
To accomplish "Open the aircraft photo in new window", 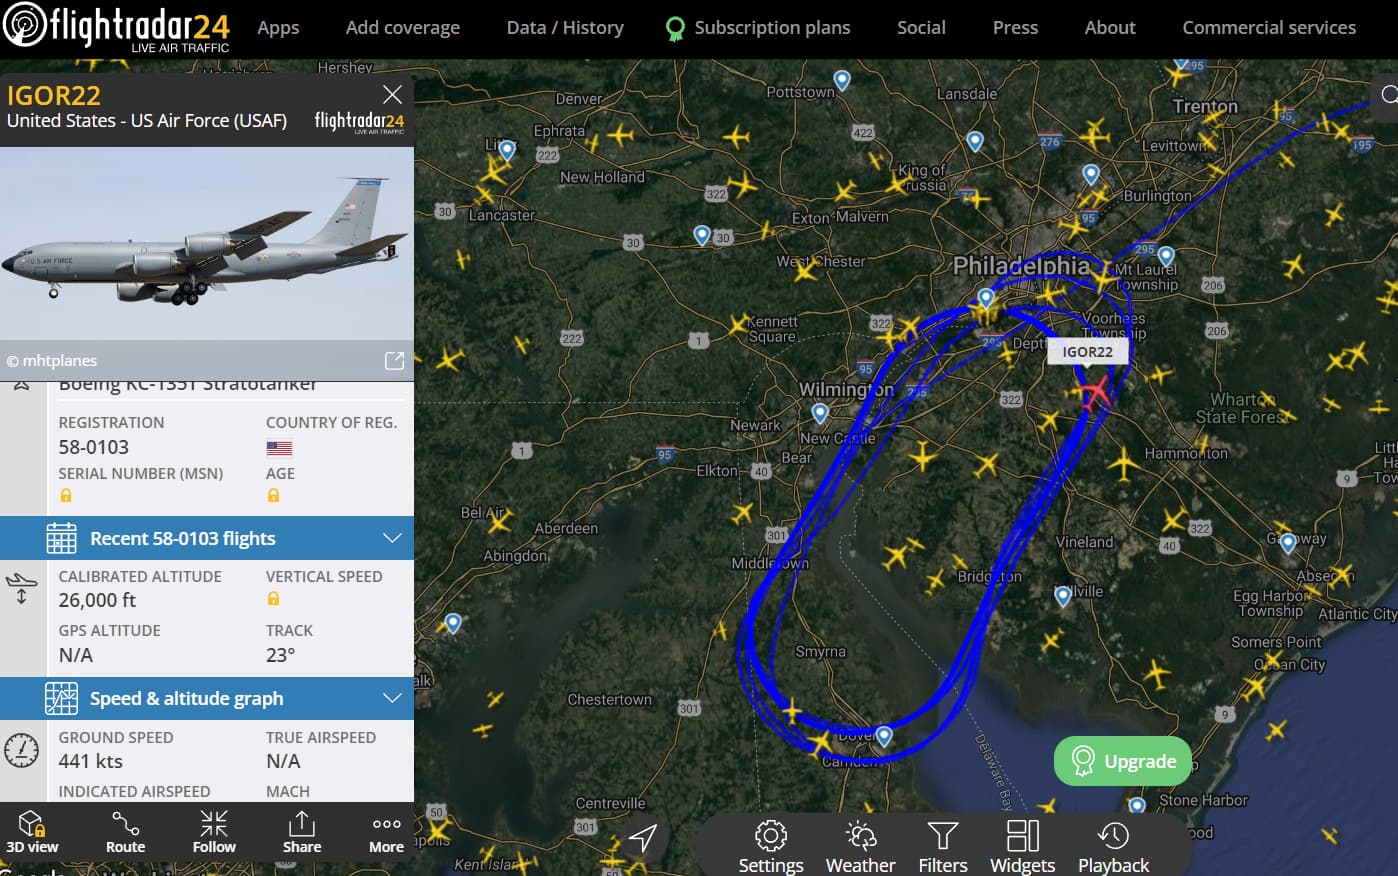I will click(x=394, y=360).
